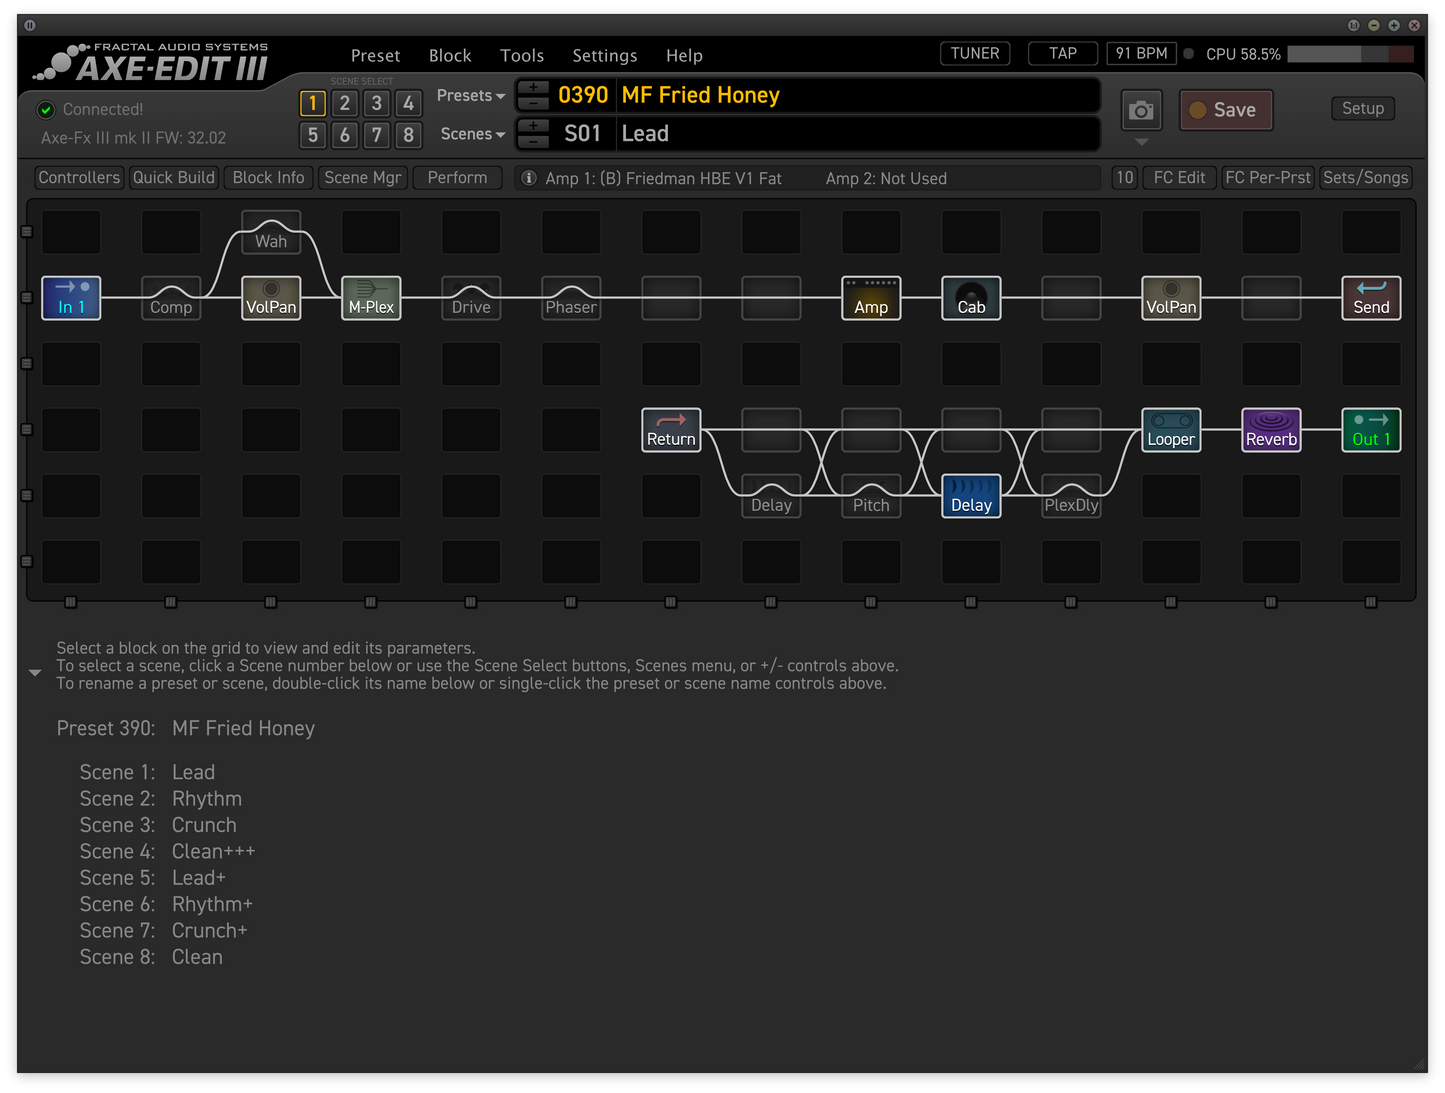Open Setup
Screen dimensions: 1445x1093
coord(1363,108)
